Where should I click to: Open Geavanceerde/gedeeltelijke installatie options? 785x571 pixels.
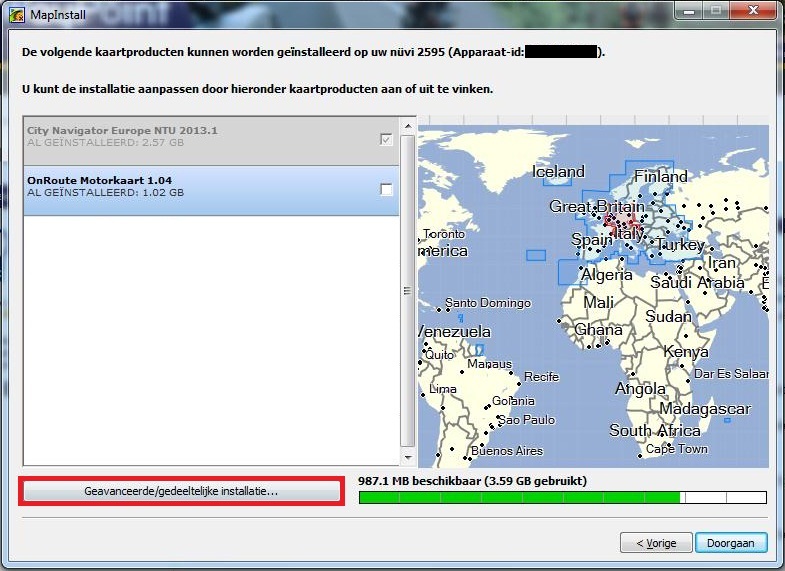coord(182,491)
